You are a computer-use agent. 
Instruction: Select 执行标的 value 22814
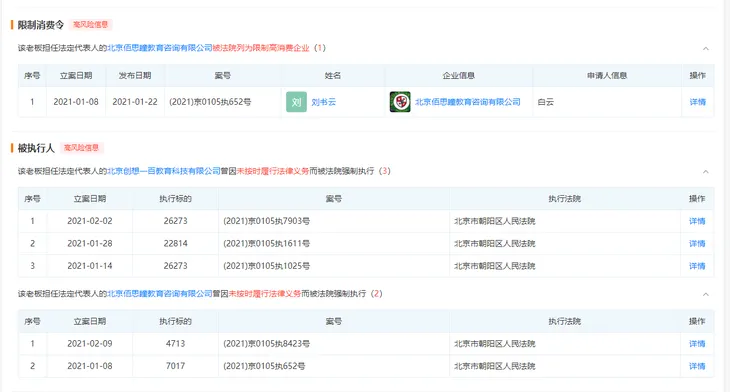click(176, 243)
